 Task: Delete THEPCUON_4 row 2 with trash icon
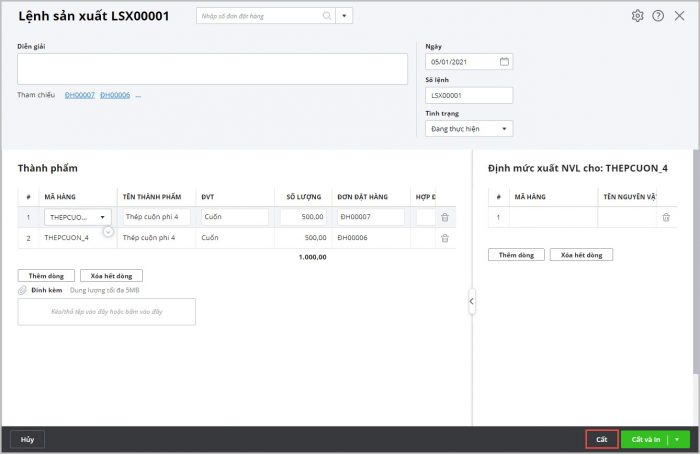coord(444,238)
